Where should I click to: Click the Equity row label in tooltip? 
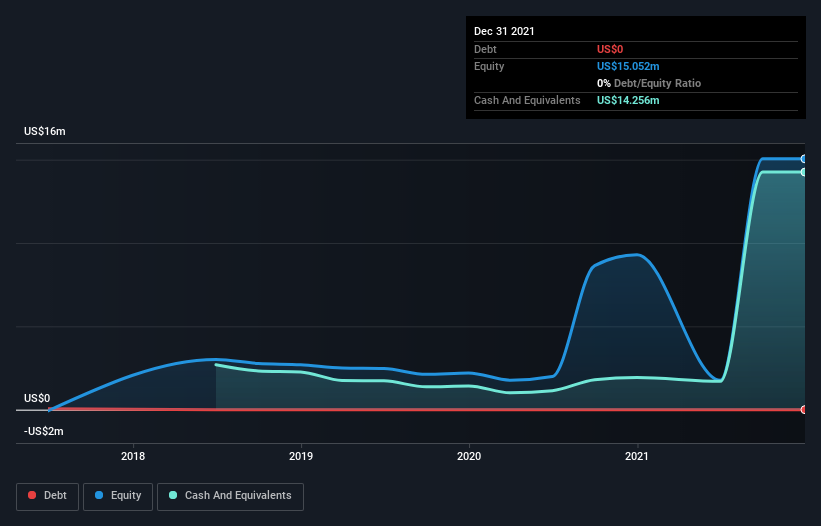tap(489, 66)
